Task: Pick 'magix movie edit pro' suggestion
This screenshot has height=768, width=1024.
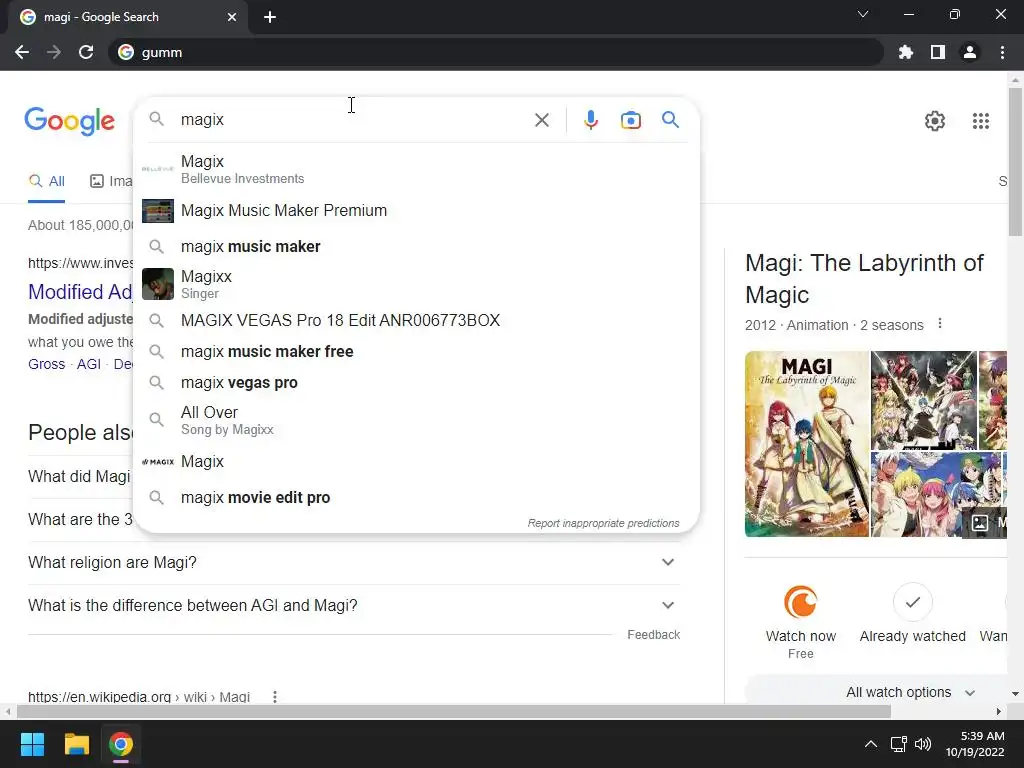Action: click(416, 498)
